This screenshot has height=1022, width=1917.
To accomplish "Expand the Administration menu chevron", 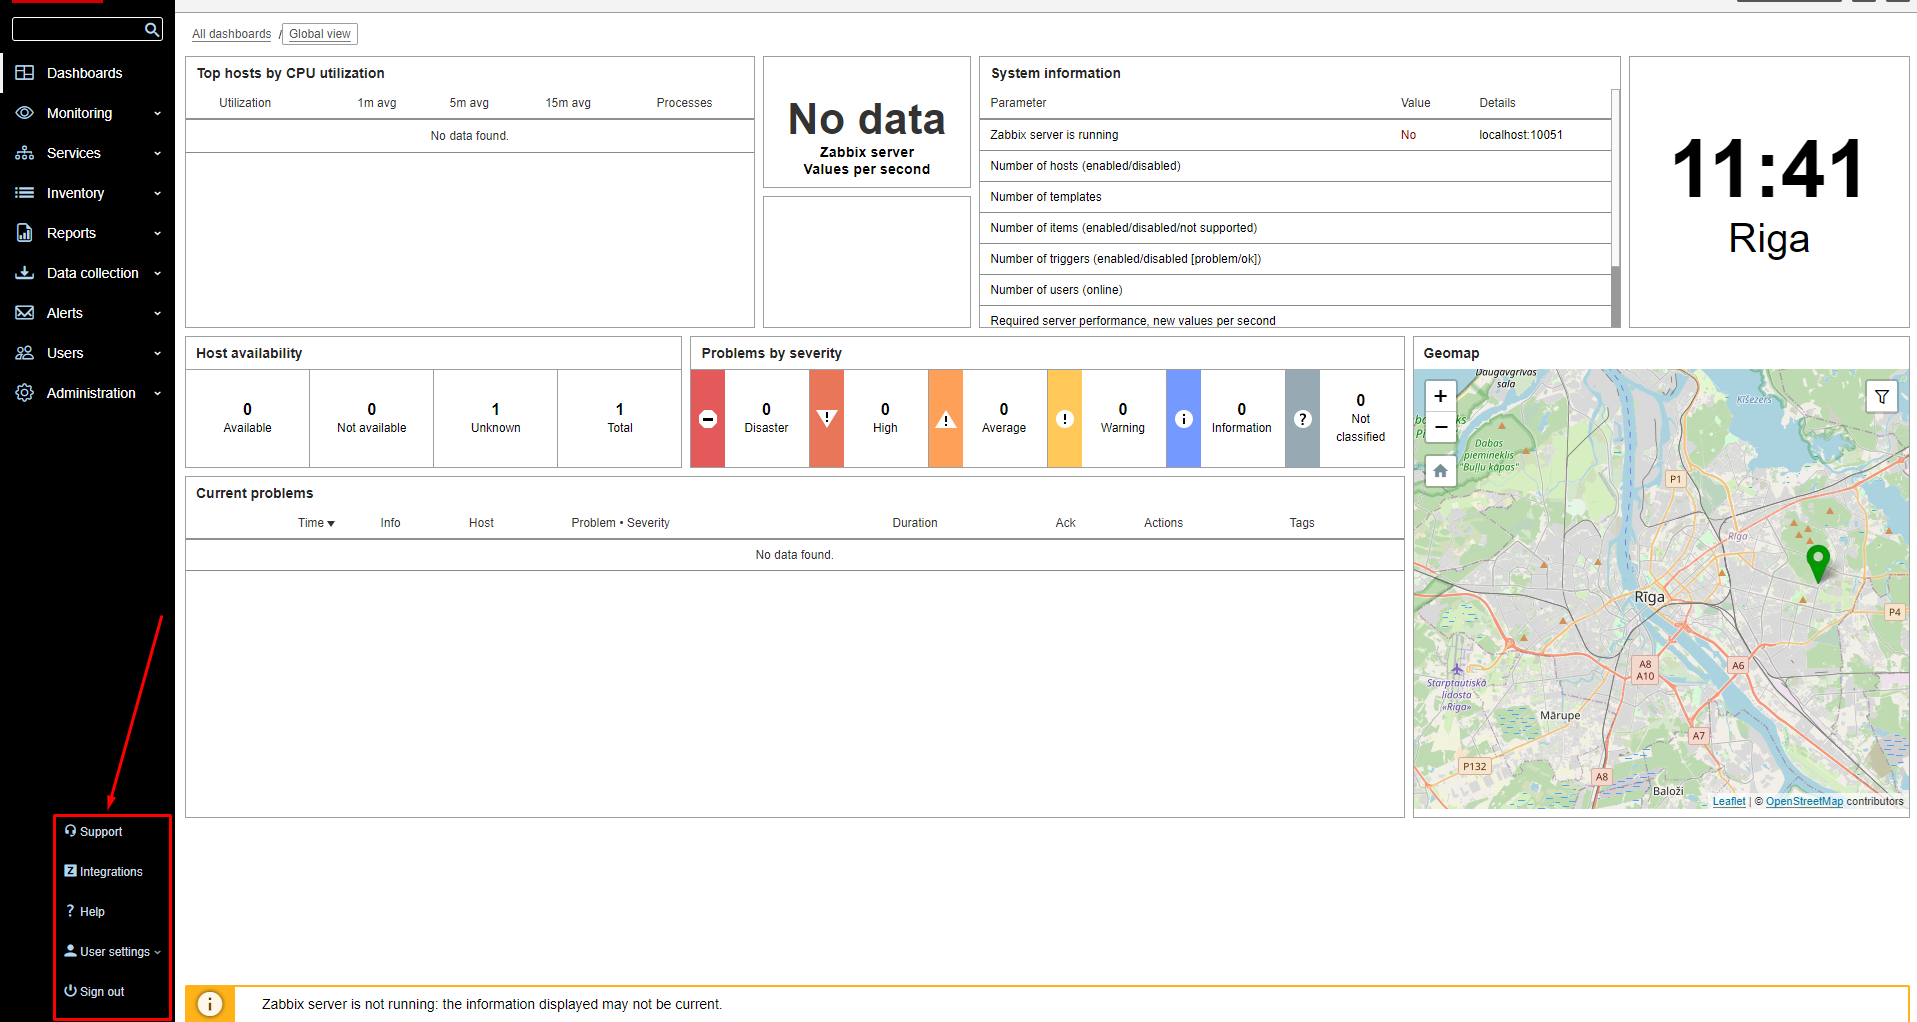I will click(x=157, y=394).
